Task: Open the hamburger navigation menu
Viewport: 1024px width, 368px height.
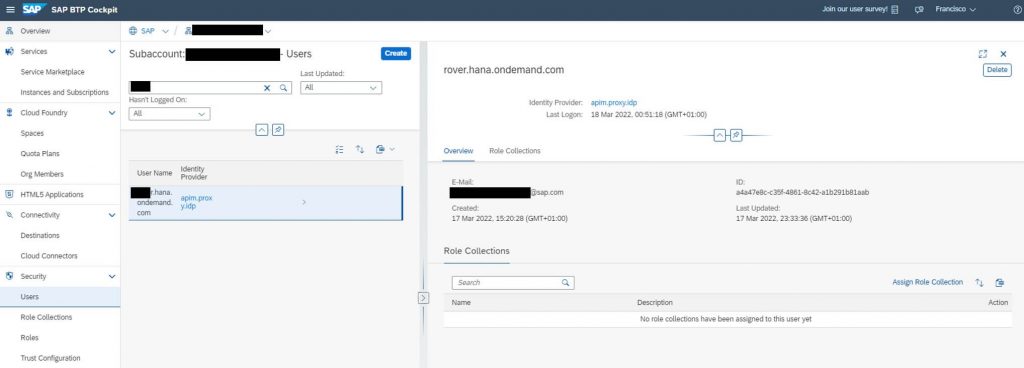Action: (x=10, y=9)
